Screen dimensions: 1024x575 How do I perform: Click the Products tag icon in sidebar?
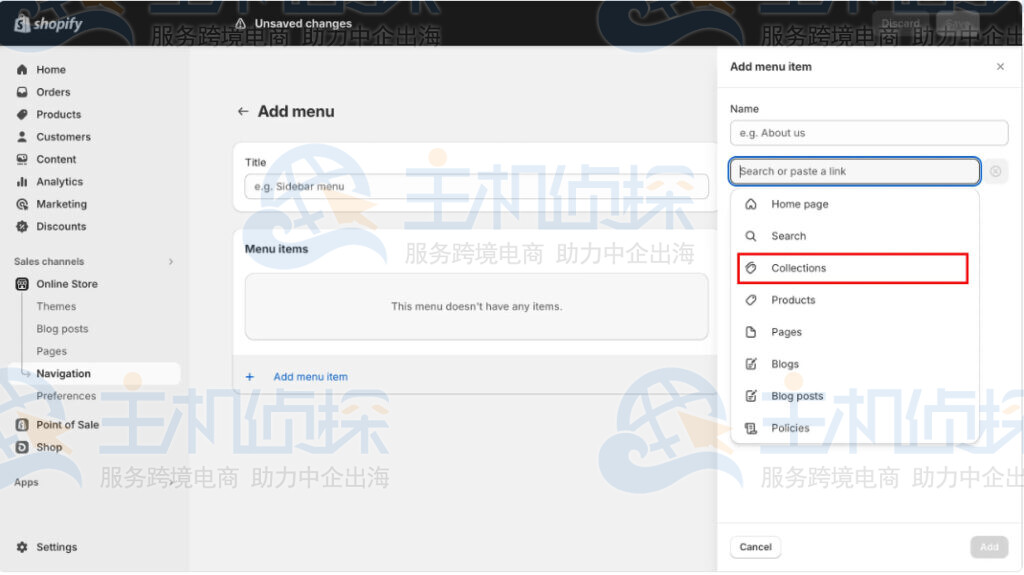click(22, 115)
